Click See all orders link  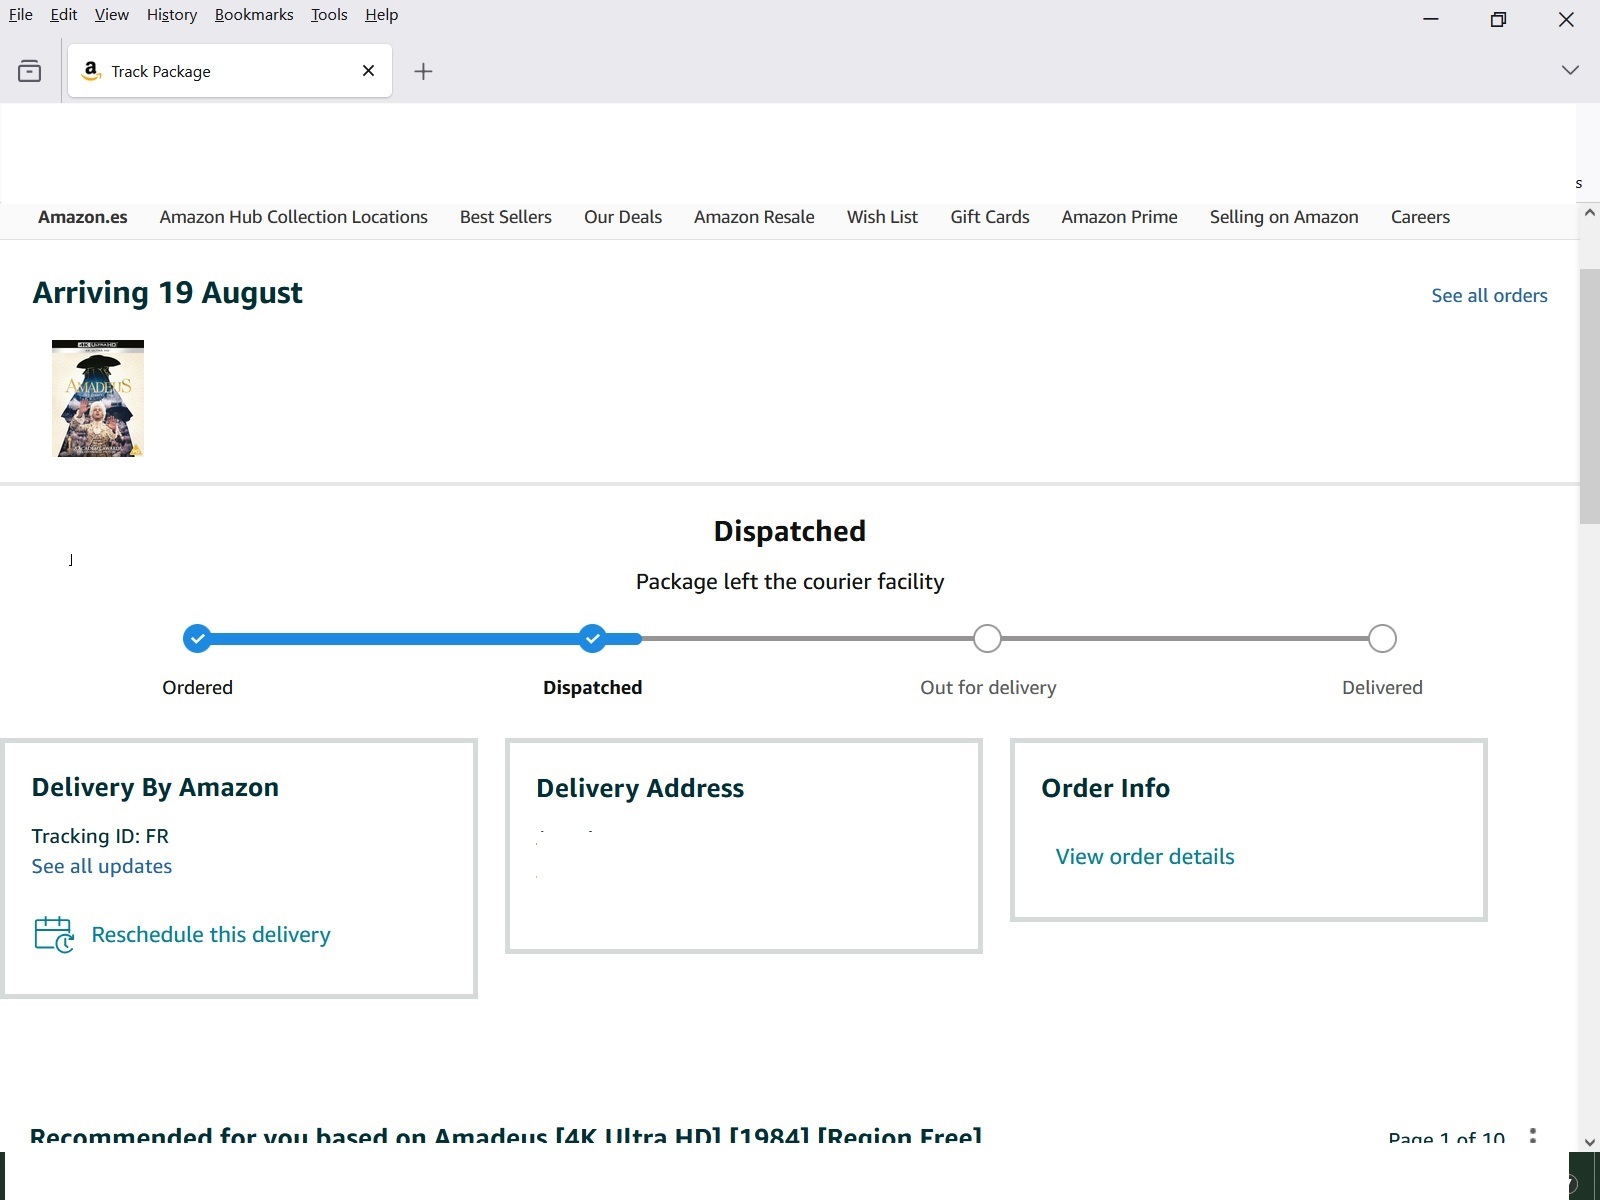pyautogui.click(x=1489, y=295)
